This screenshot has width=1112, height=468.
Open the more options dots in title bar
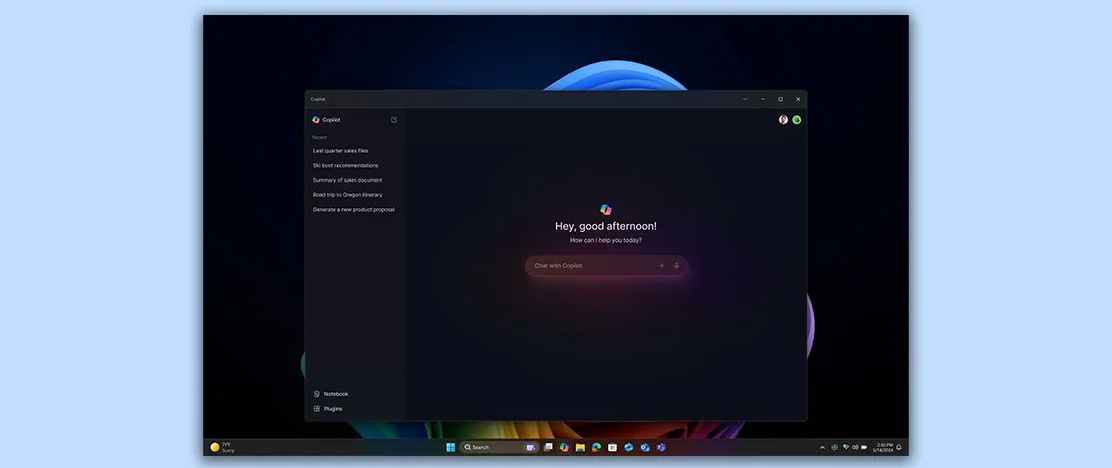click(745, 99)
